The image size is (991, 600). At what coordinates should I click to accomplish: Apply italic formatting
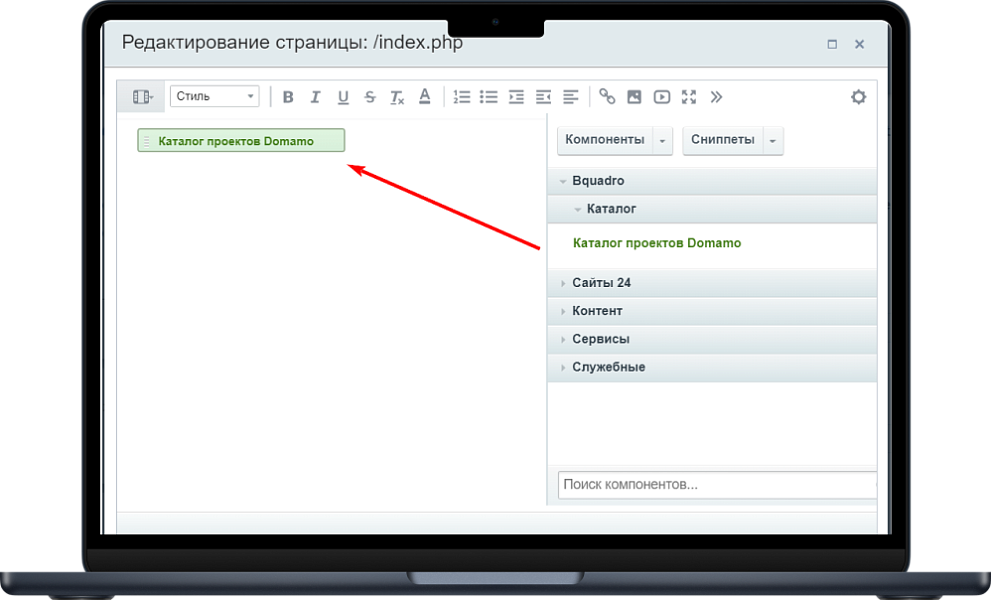(315, 97)
